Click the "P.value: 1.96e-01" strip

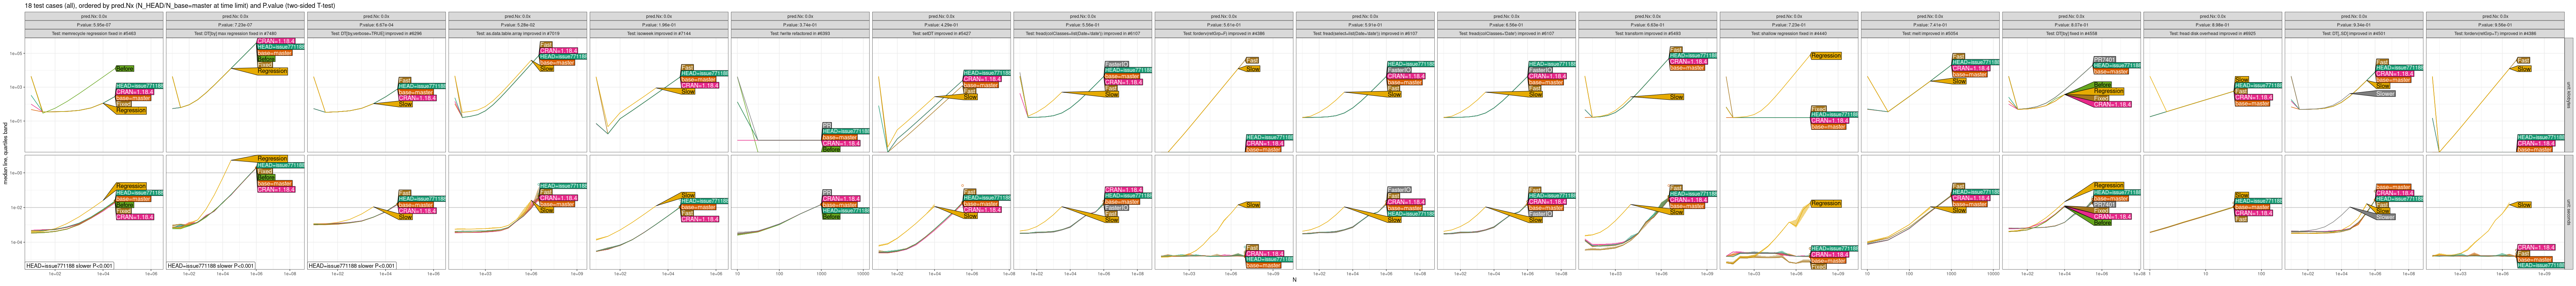coord(659,25)
